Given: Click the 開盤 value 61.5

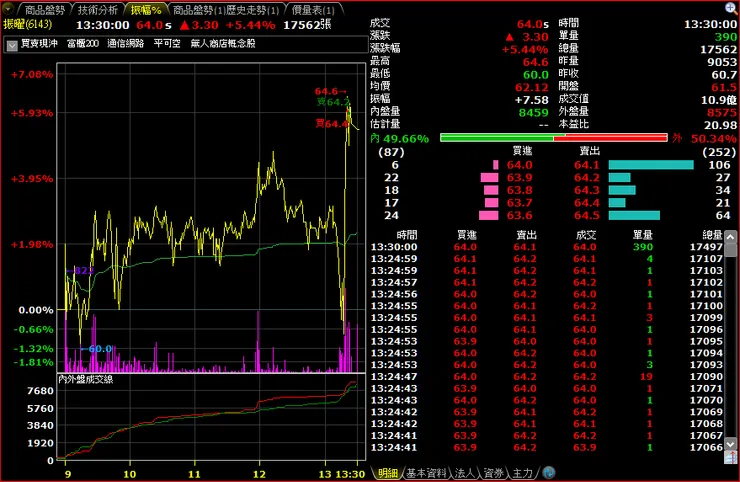Looking at the screenshot, I should (724, 88).
